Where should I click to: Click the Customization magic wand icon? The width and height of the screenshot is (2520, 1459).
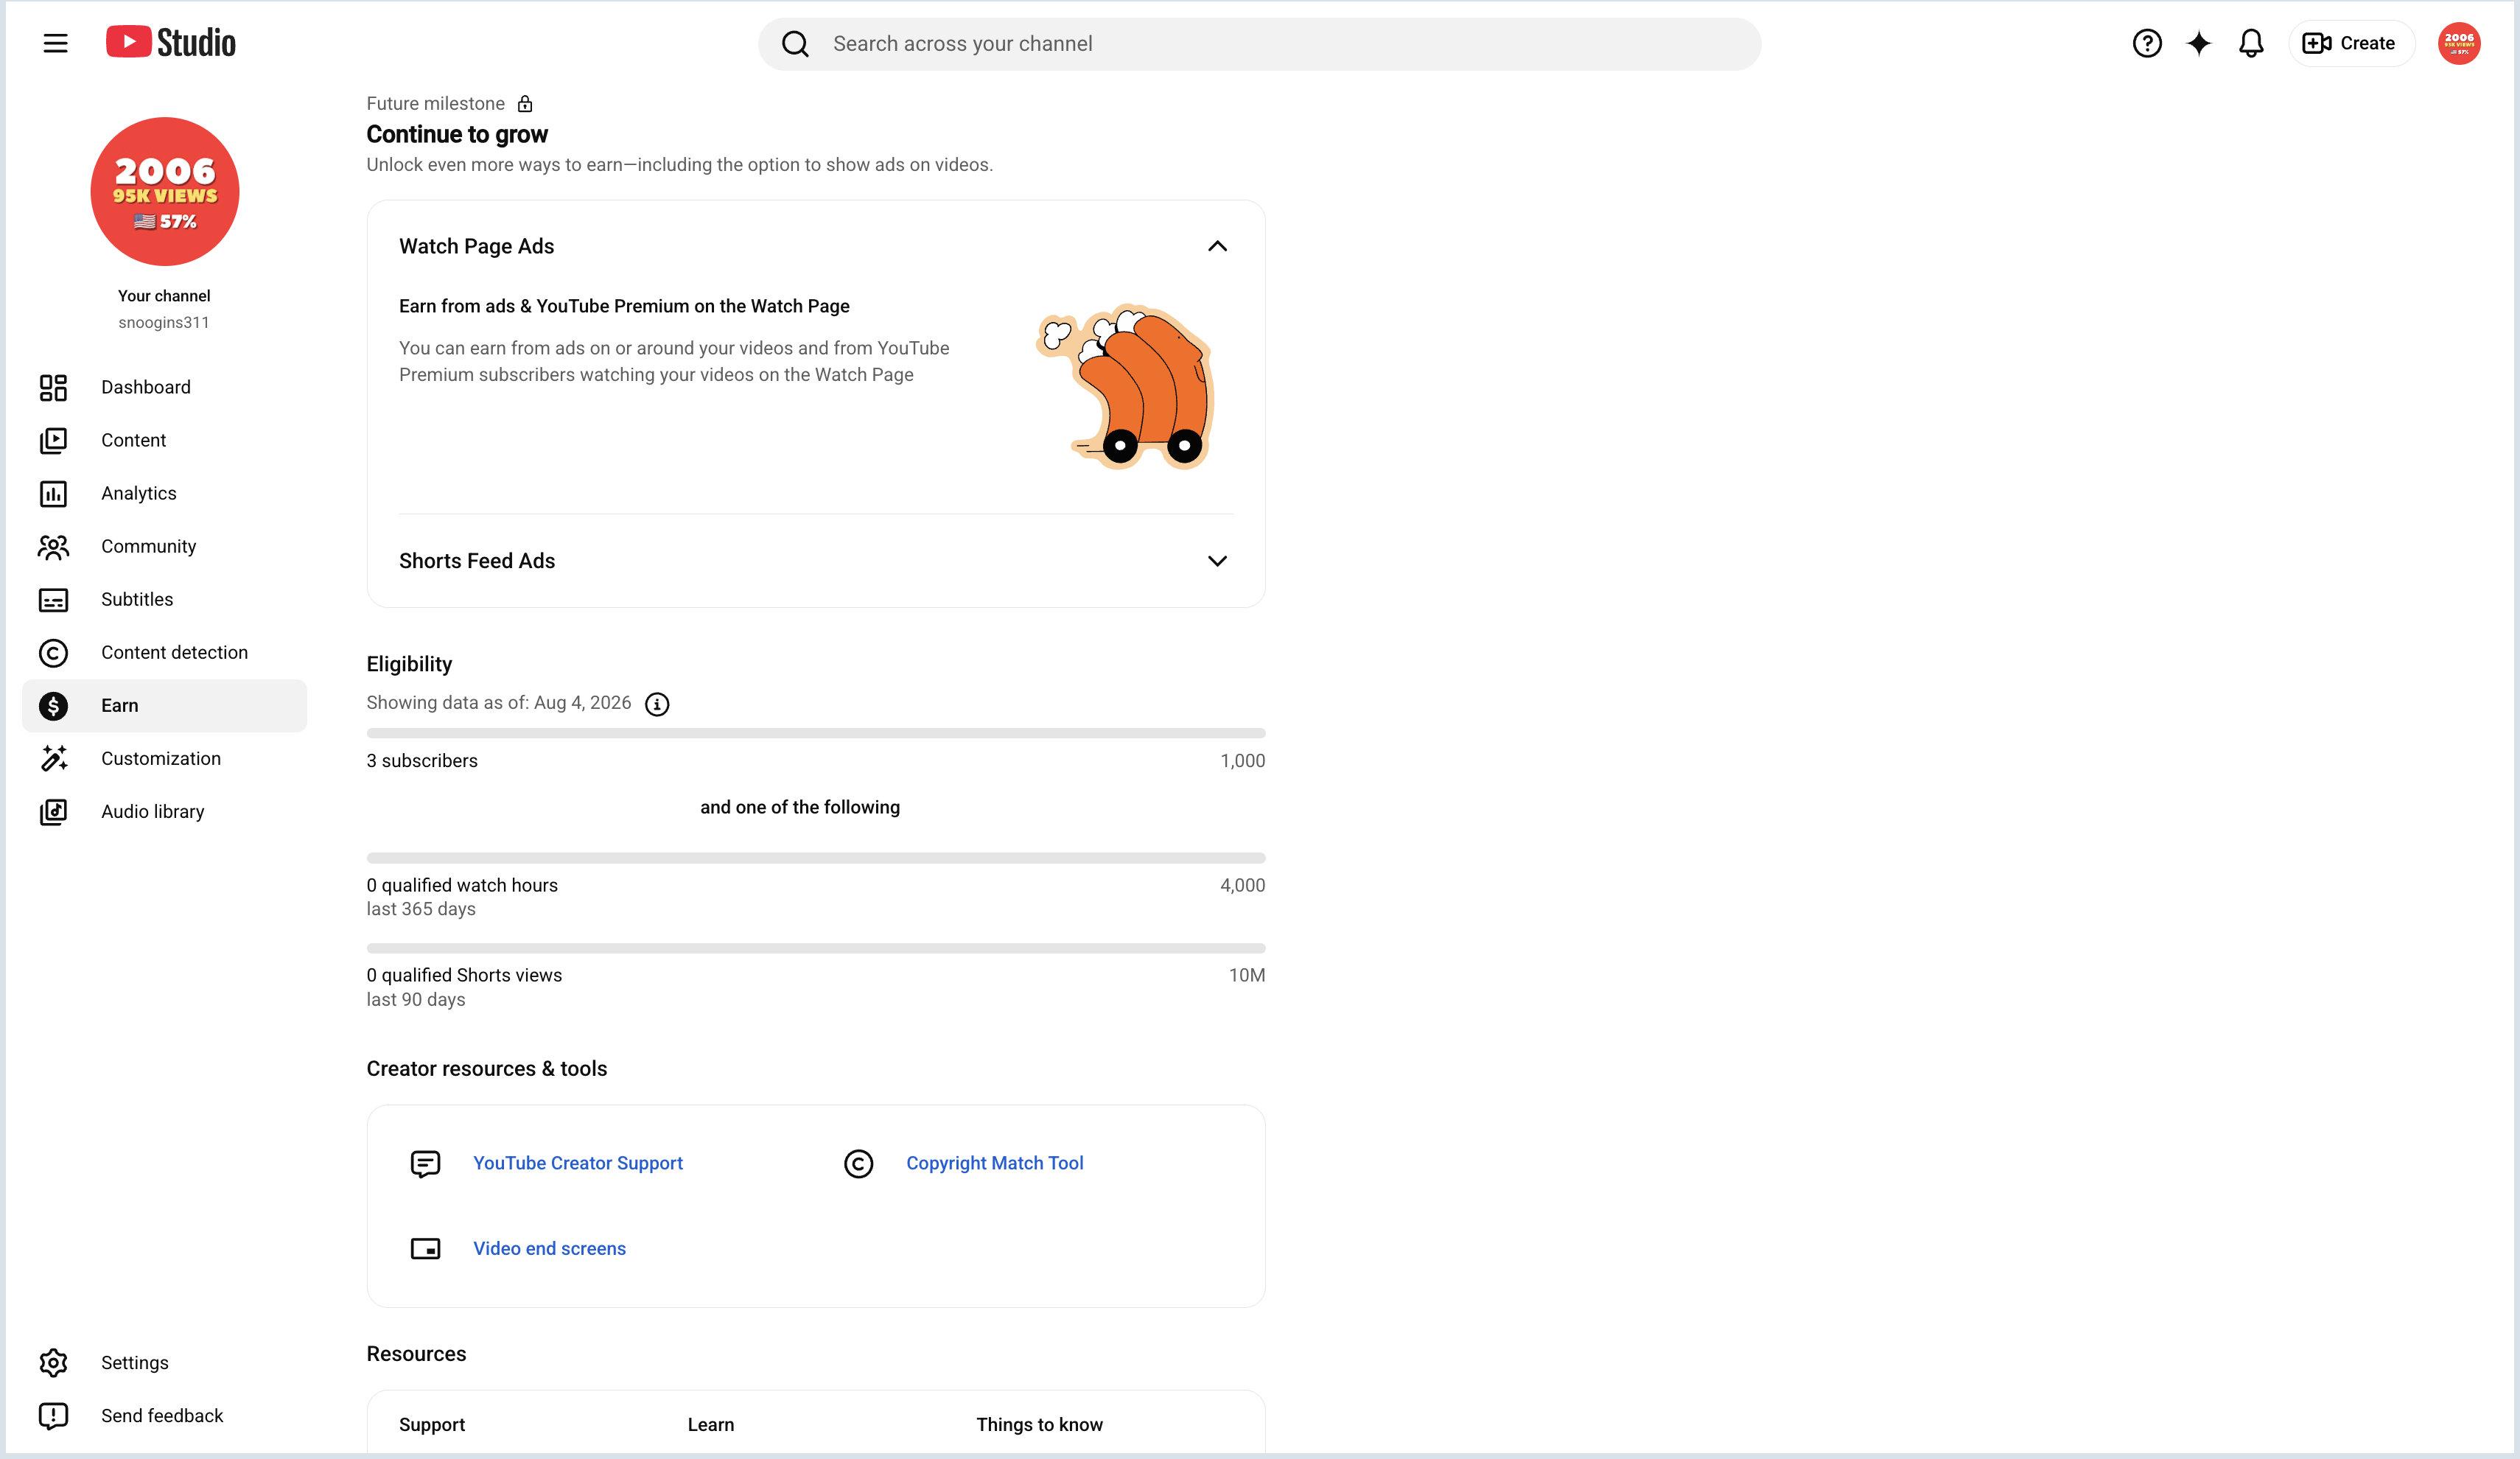[x=53, y=758]
